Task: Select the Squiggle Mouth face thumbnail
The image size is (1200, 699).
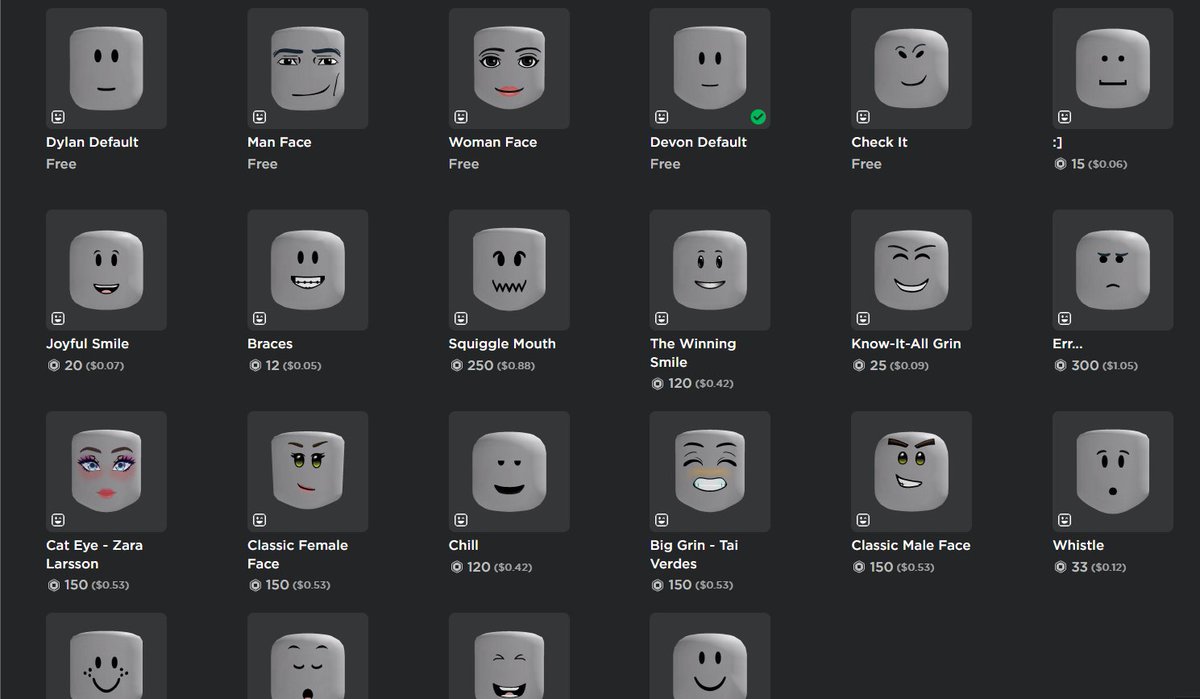Action: point(509,270)
